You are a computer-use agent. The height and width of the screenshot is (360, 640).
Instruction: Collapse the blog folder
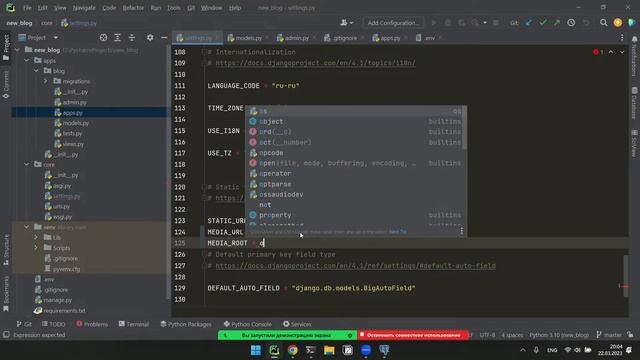coord(36,71)
